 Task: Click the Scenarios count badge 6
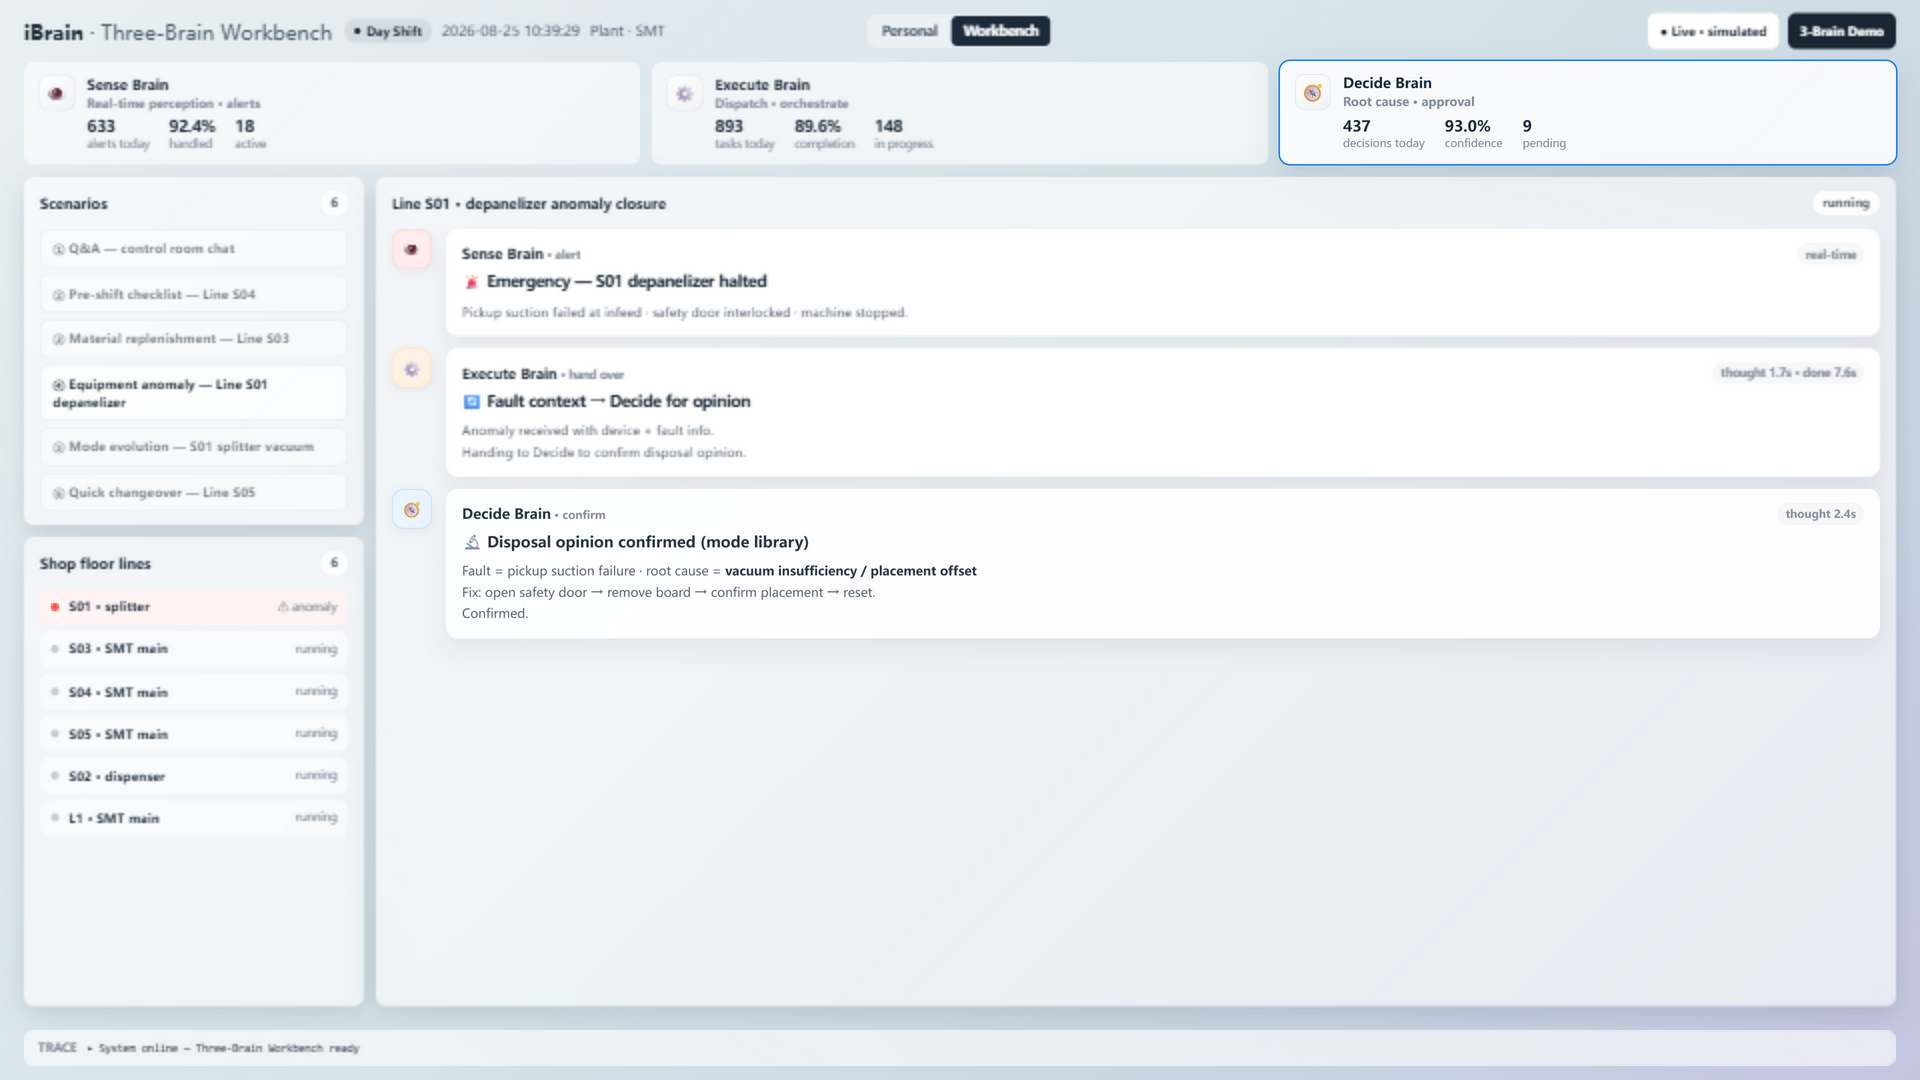(334, 203)
